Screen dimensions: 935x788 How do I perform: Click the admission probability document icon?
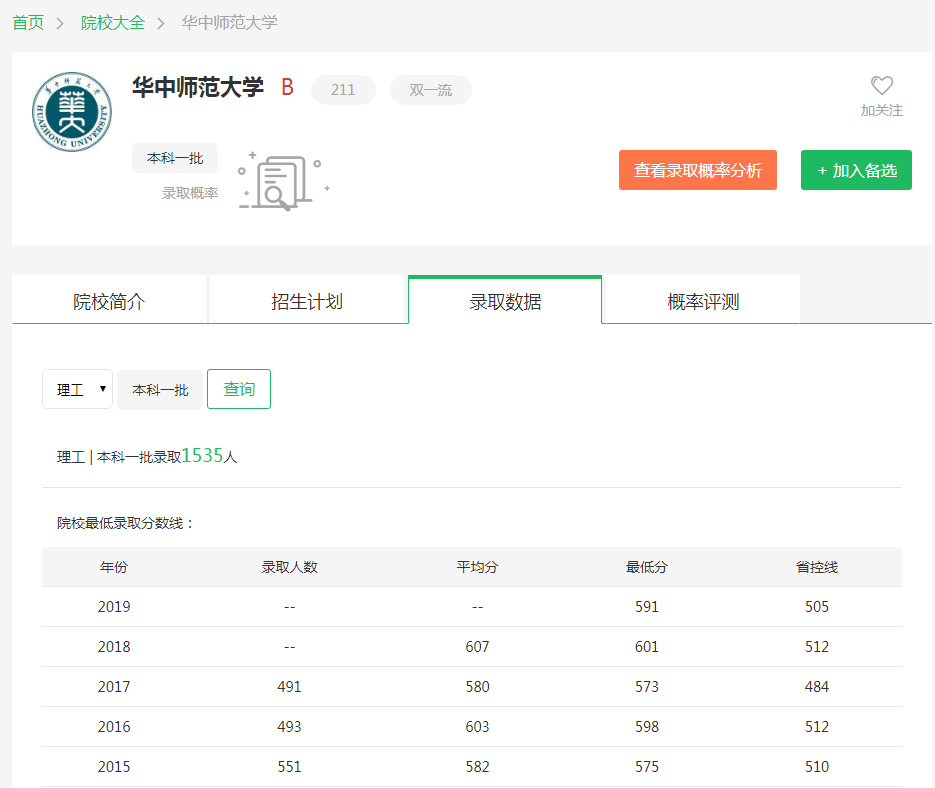pyautogui.click(x=283, y=181)
